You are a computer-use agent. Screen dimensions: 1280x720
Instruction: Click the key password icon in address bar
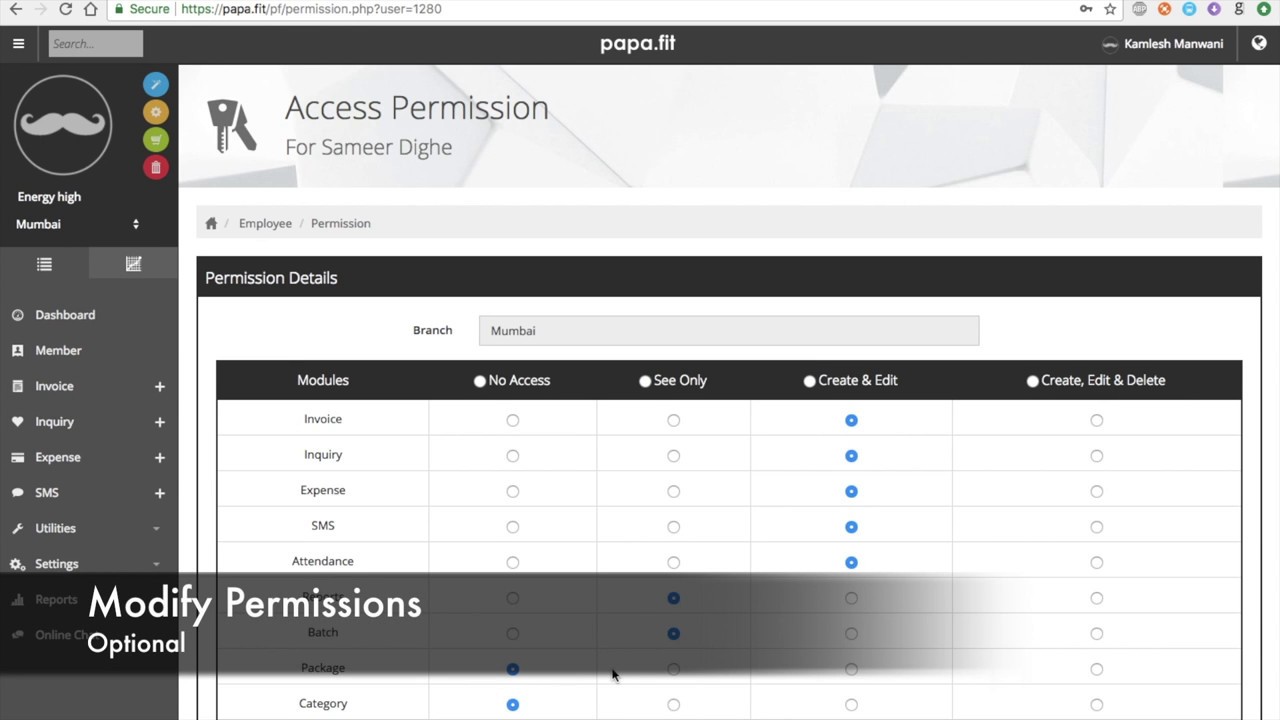click(x=1086, y=9)
